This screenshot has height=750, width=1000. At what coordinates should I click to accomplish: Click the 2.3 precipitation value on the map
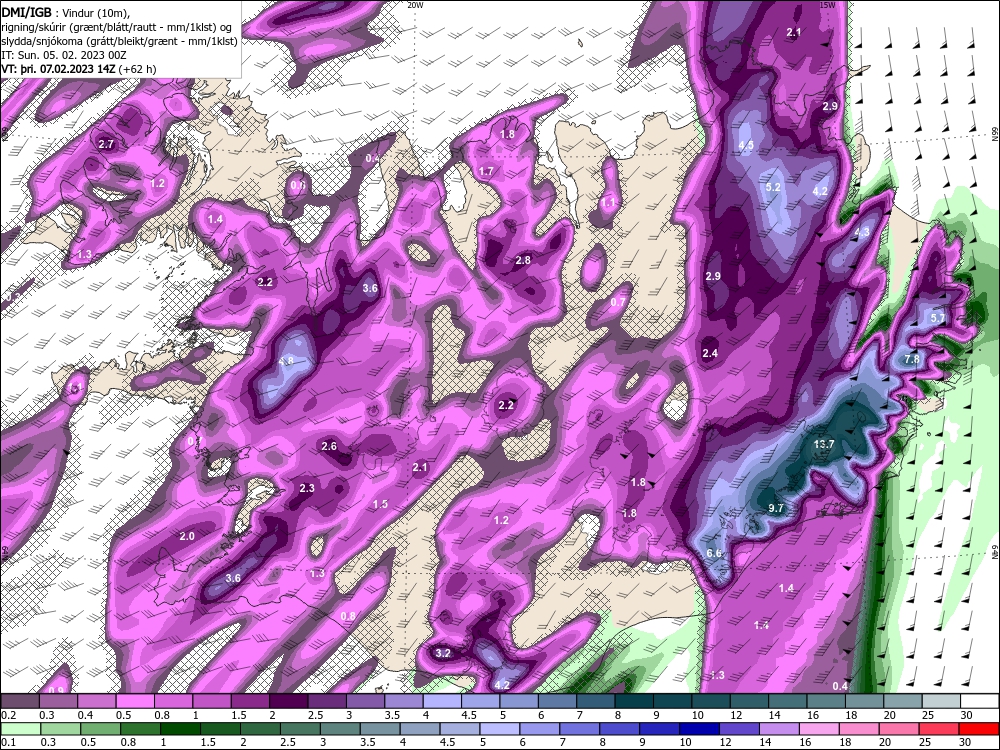coord(307,488)
